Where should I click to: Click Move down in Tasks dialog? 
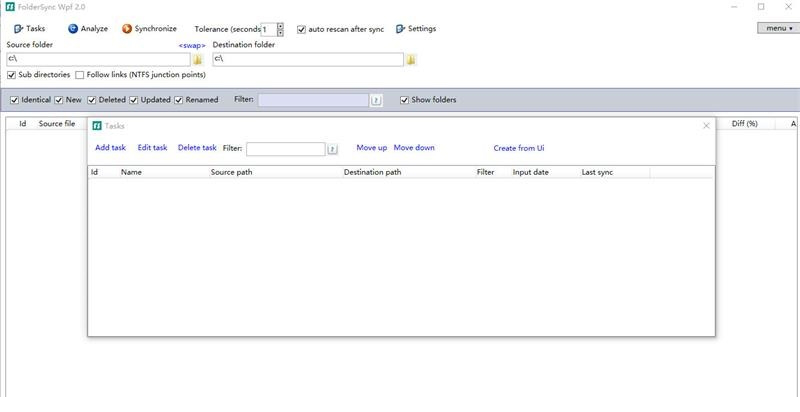[414, 148]
